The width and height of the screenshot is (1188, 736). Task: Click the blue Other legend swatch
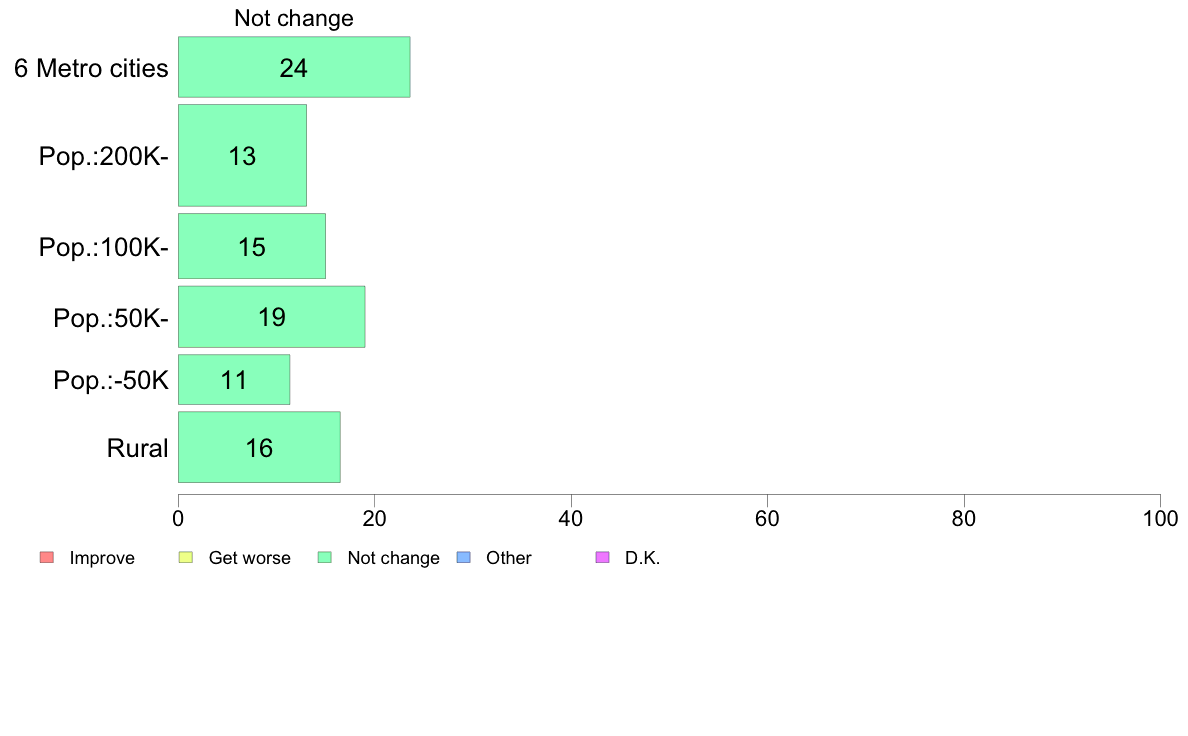(464, 558)
